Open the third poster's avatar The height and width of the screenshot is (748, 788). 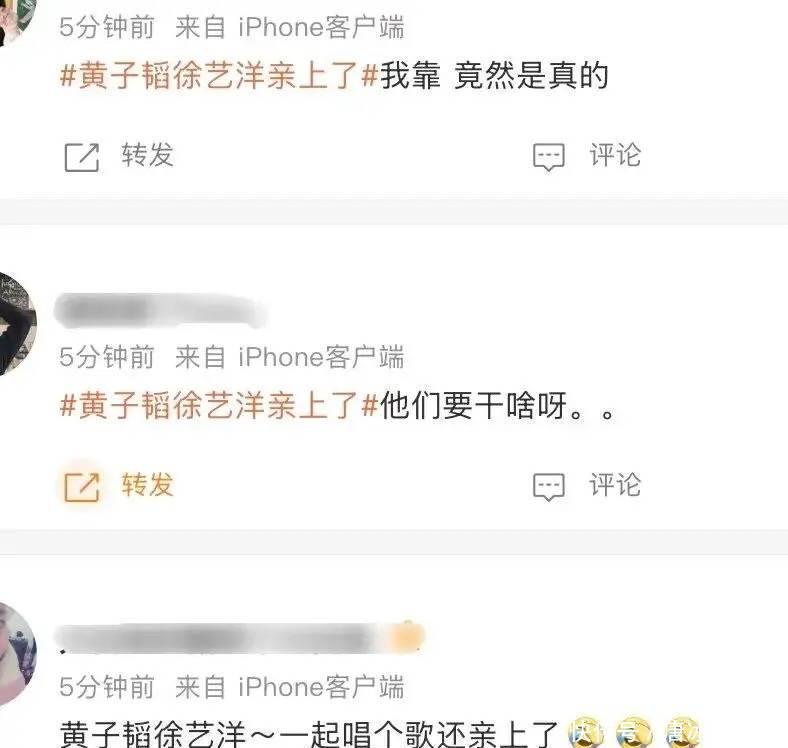pyautogui.click(x=17, y=653)
